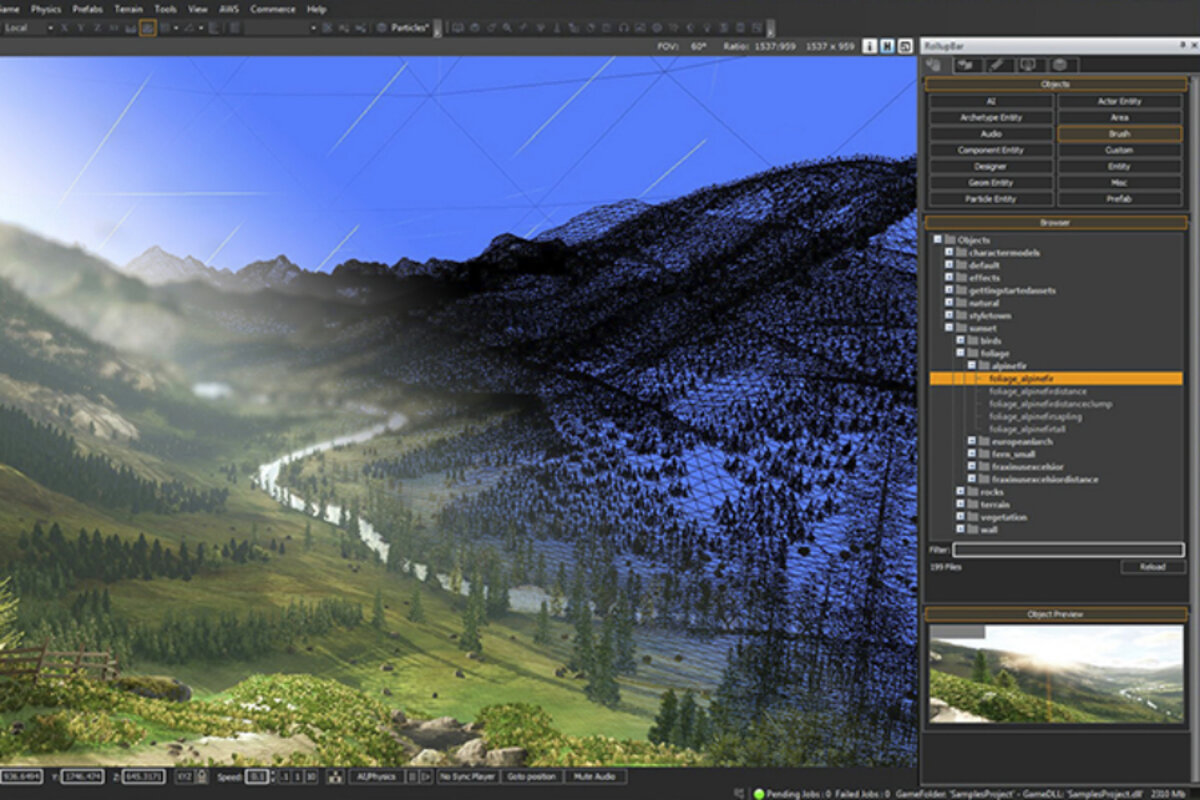Open the Terrain tab in RollupBar
The height and width of the screenshot is (800, 1200).
click(966, 65)
